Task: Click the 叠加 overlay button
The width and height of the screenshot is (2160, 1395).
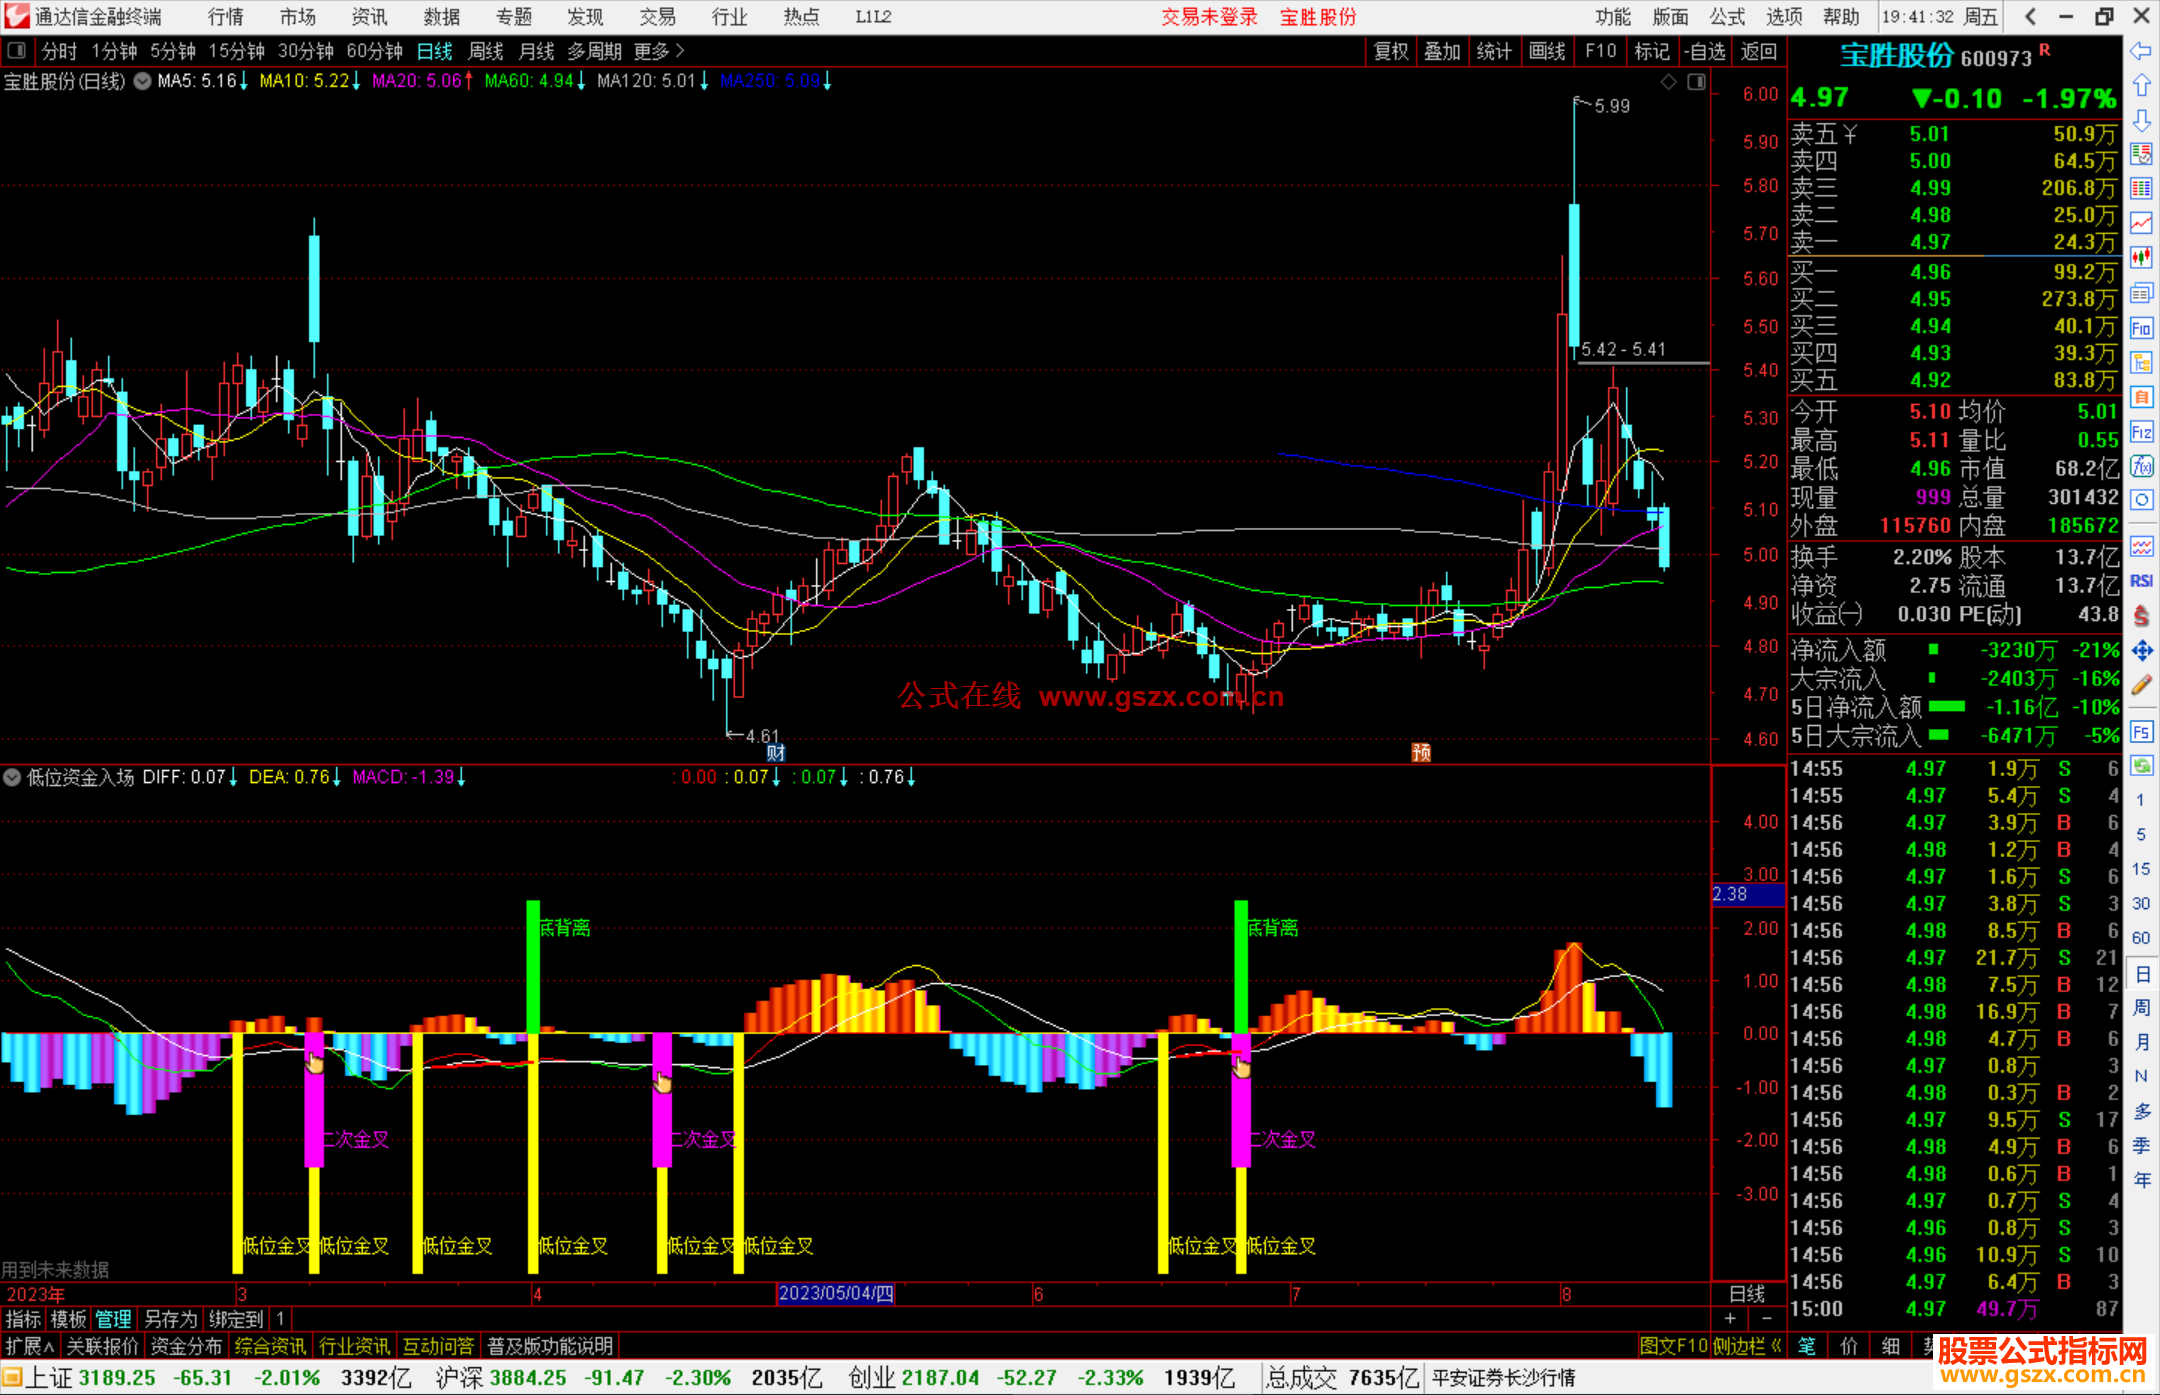Action: (x=1442, y=51)
